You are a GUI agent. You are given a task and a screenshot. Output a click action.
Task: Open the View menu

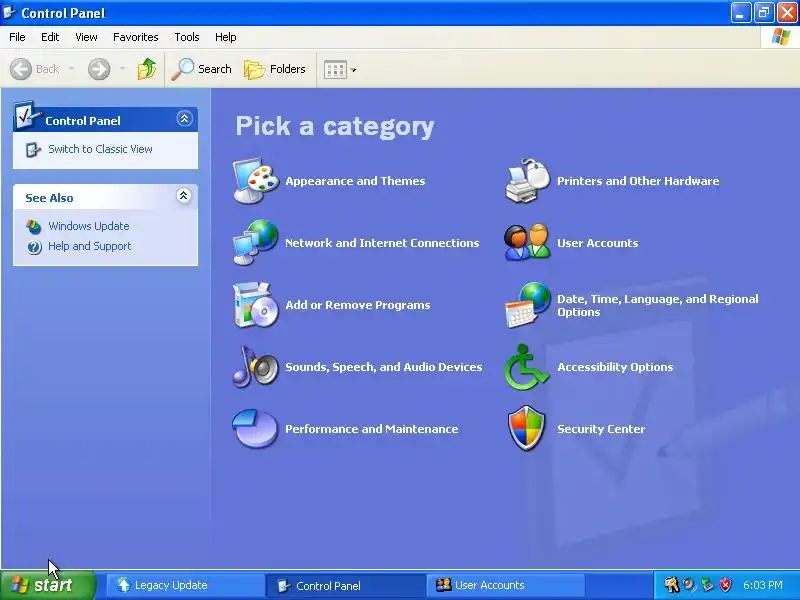pyautogui.click(x=86, y=37)
